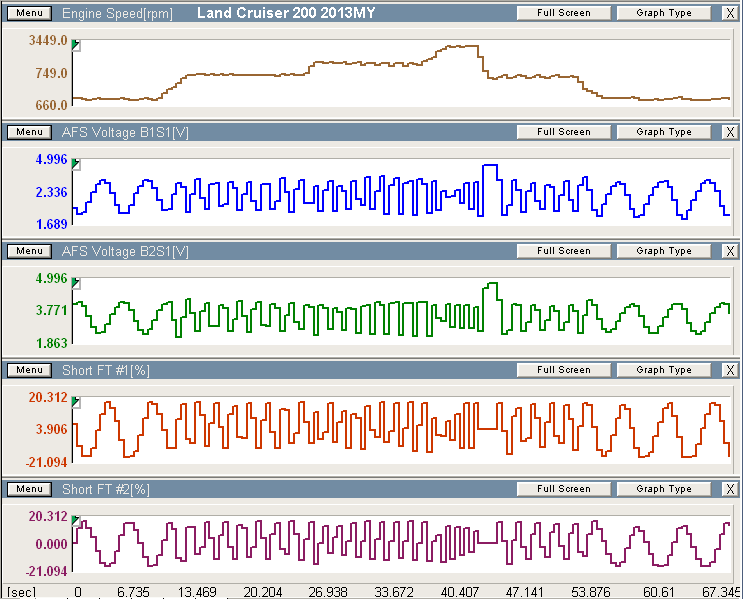The image size is (743, 599).
Task: Make AFS Voltage B2S1 graph Full Screen
Action: tap(563, 251)
